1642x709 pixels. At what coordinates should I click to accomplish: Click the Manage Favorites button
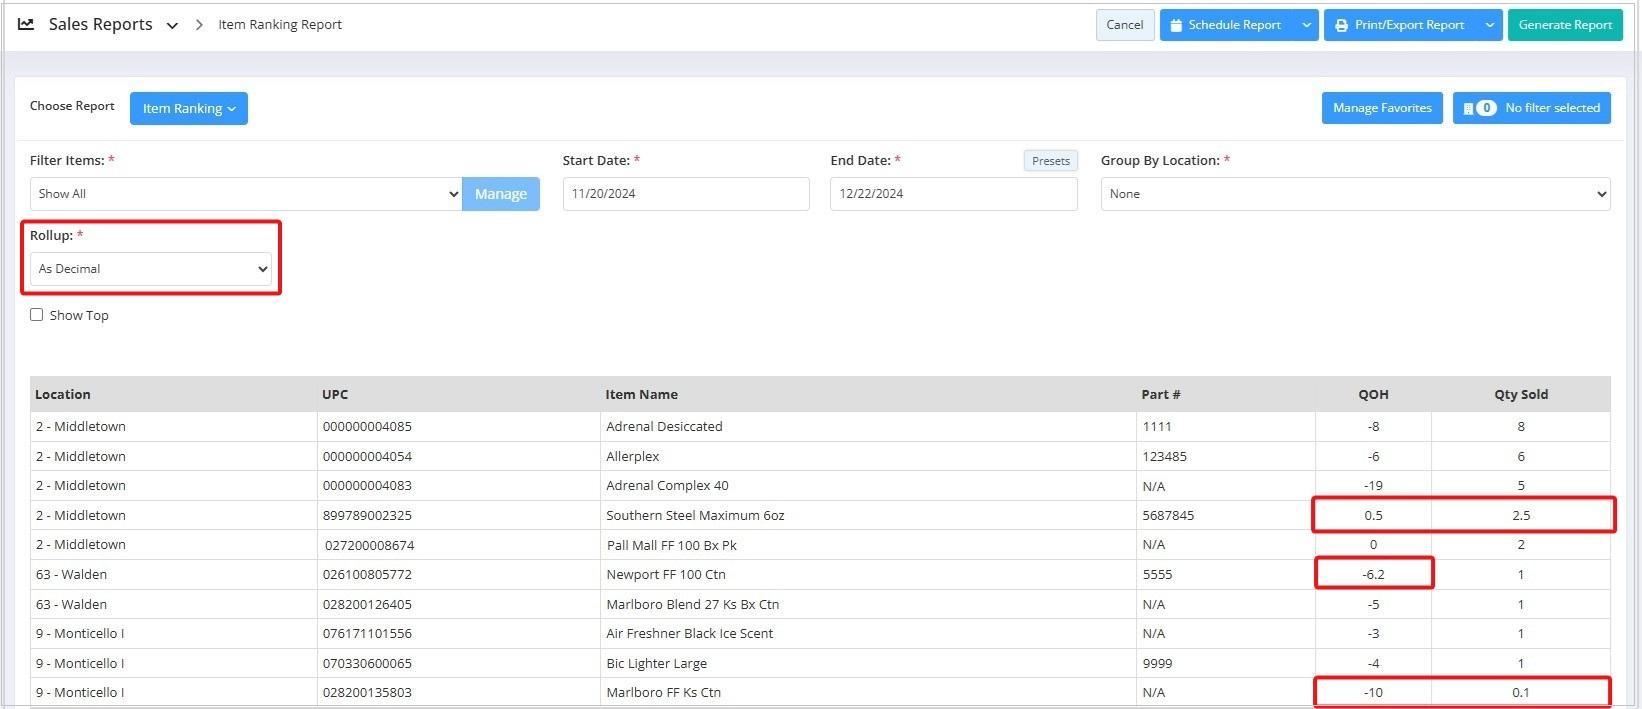(x=1381, y=108)
